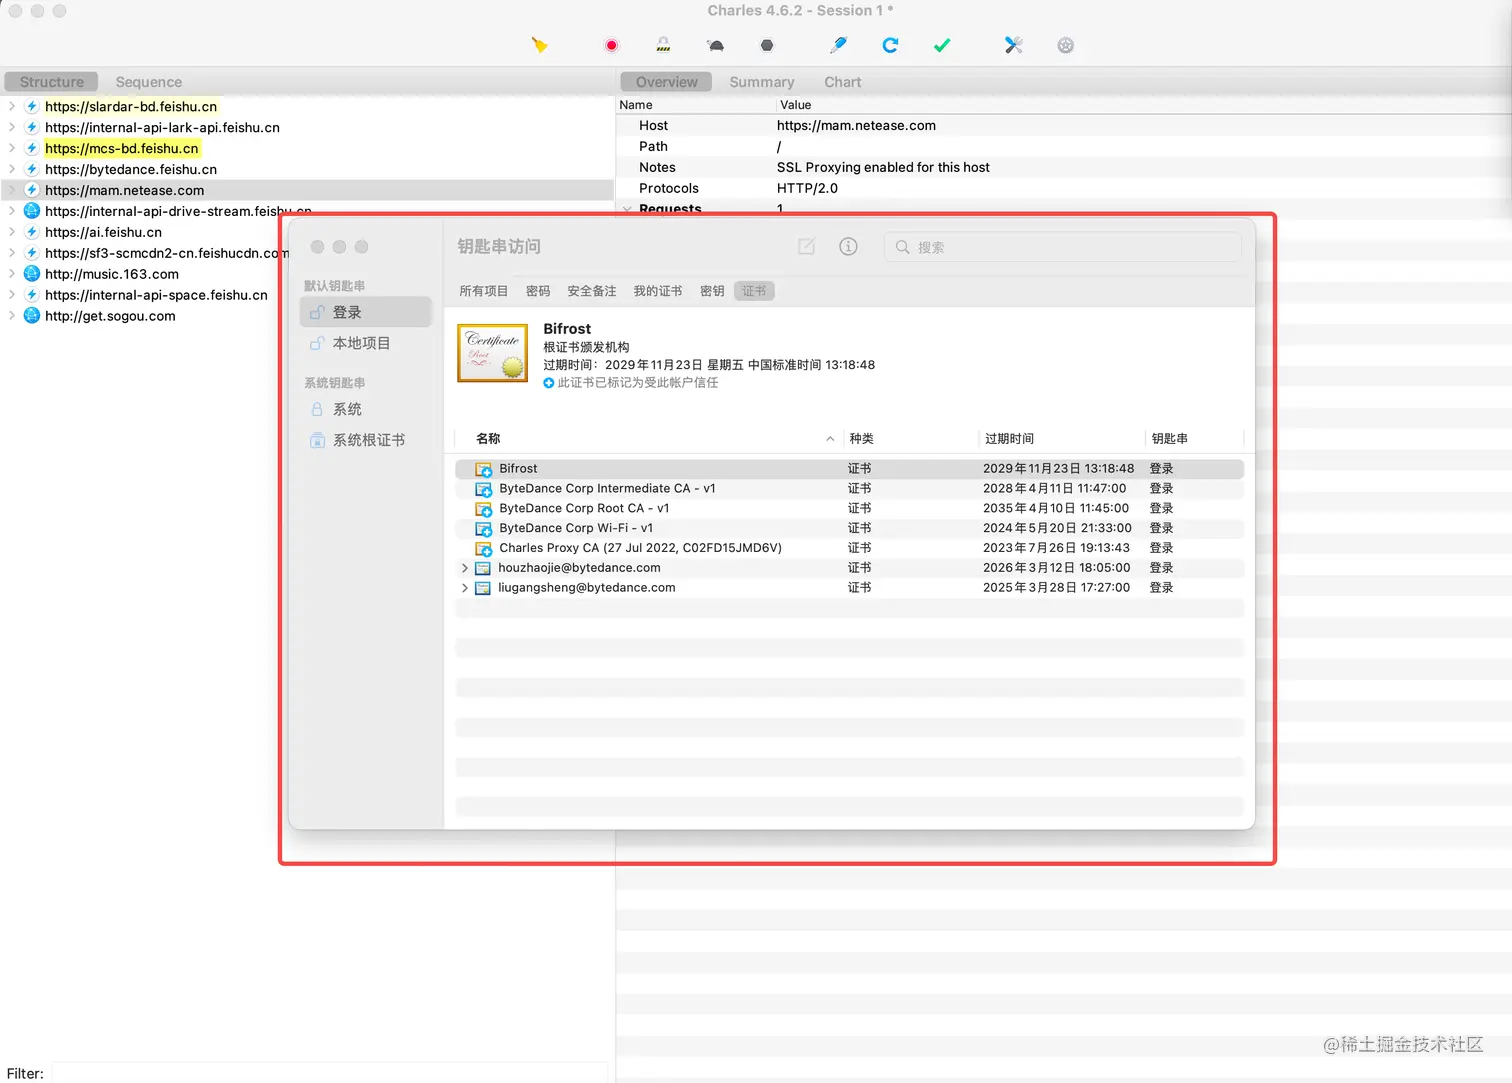Click certificate icon beside Charles Proxy CA
The height and width of the screenshot is (1083, 1512).
click(x=484, y=549)
